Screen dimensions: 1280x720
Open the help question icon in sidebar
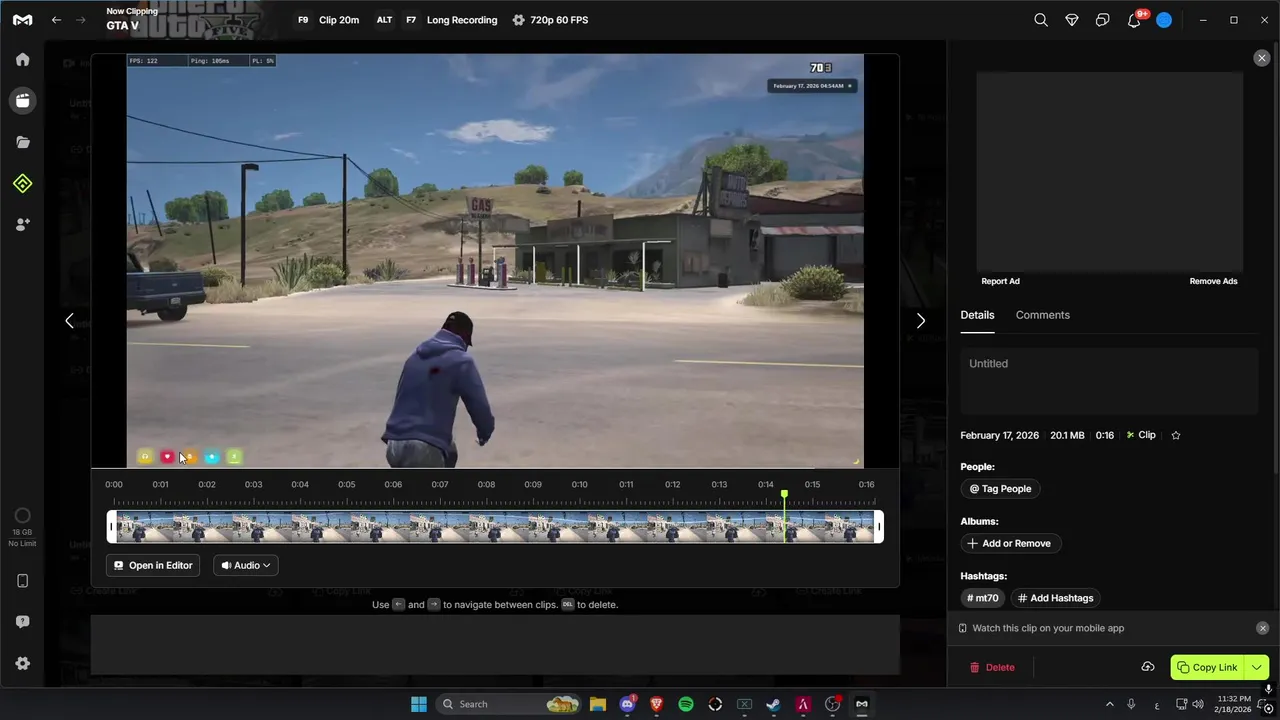[x=22, y=622]
